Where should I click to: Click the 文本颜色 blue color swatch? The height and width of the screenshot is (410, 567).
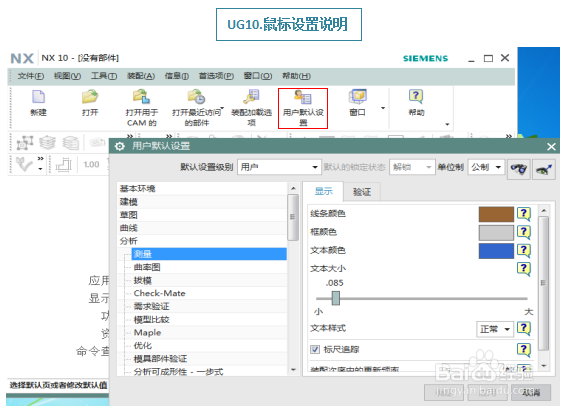click(496, 251)
